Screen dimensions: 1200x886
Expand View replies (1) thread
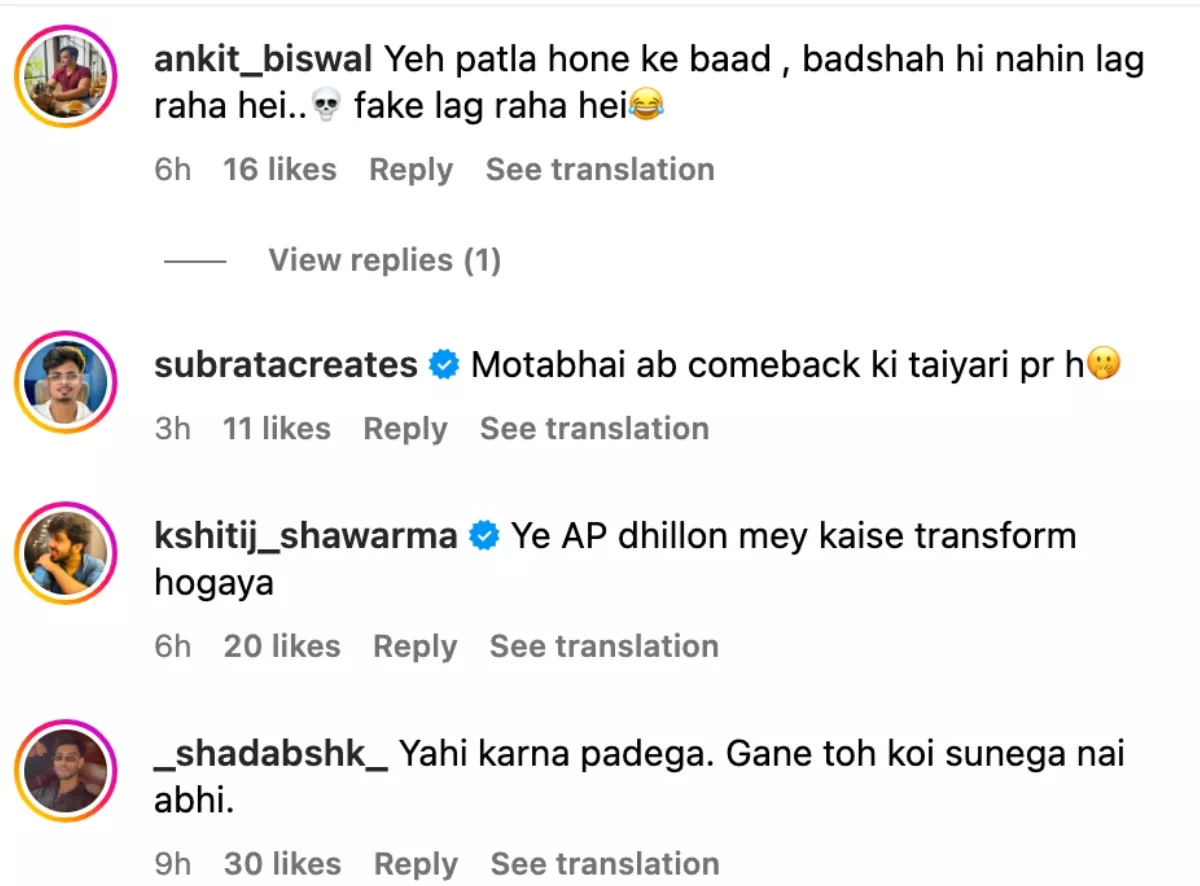click(384, 261)
